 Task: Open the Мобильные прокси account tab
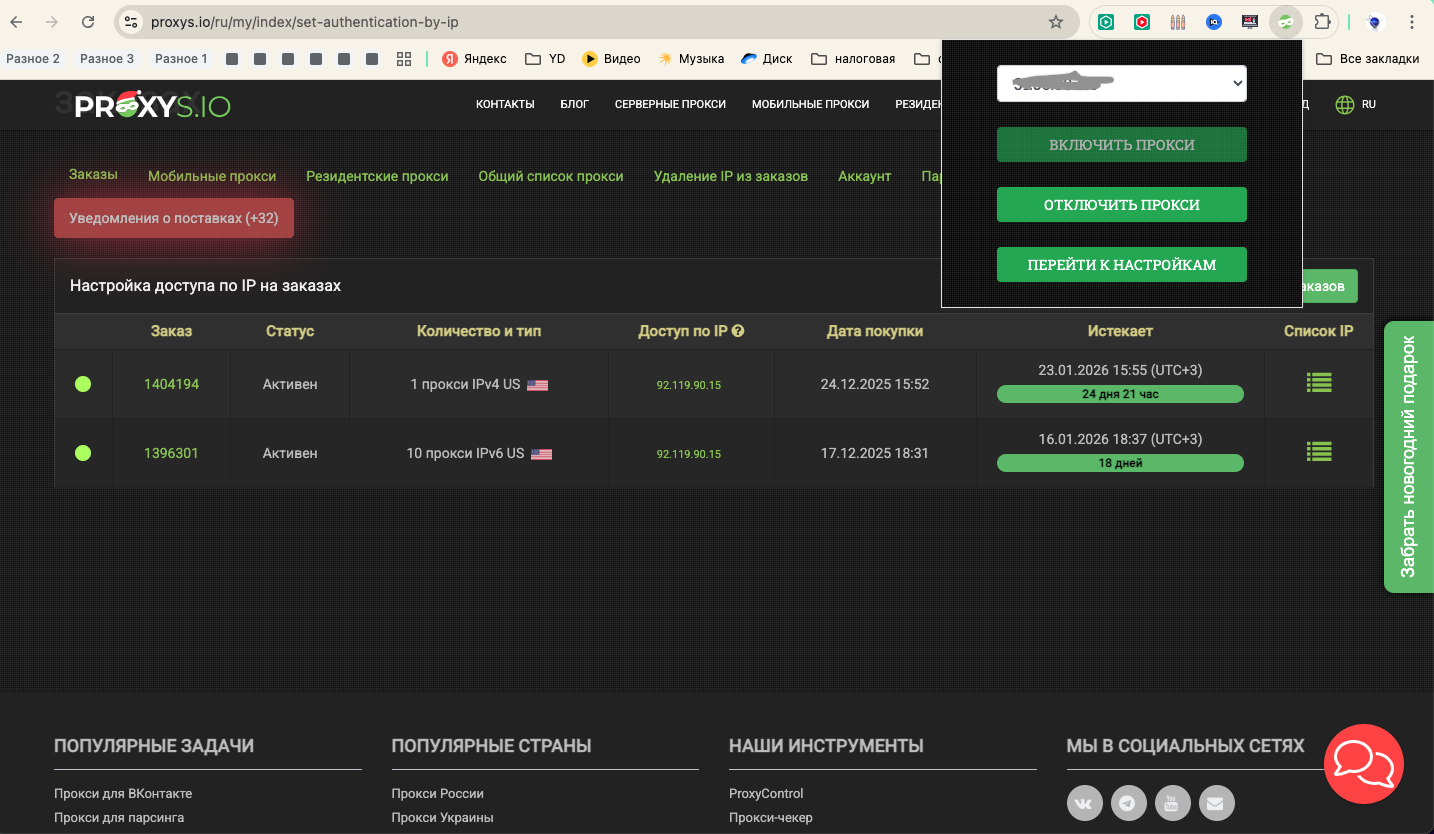point(212,176)
